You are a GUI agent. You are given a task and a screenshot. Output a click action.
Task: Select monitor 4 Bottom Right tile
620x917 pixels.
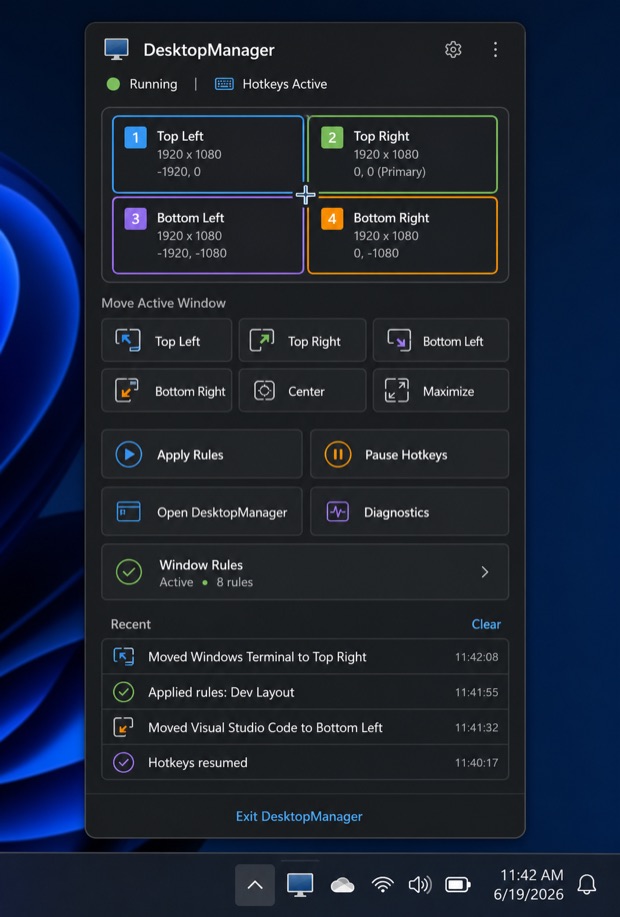click(x=402, y=236)
